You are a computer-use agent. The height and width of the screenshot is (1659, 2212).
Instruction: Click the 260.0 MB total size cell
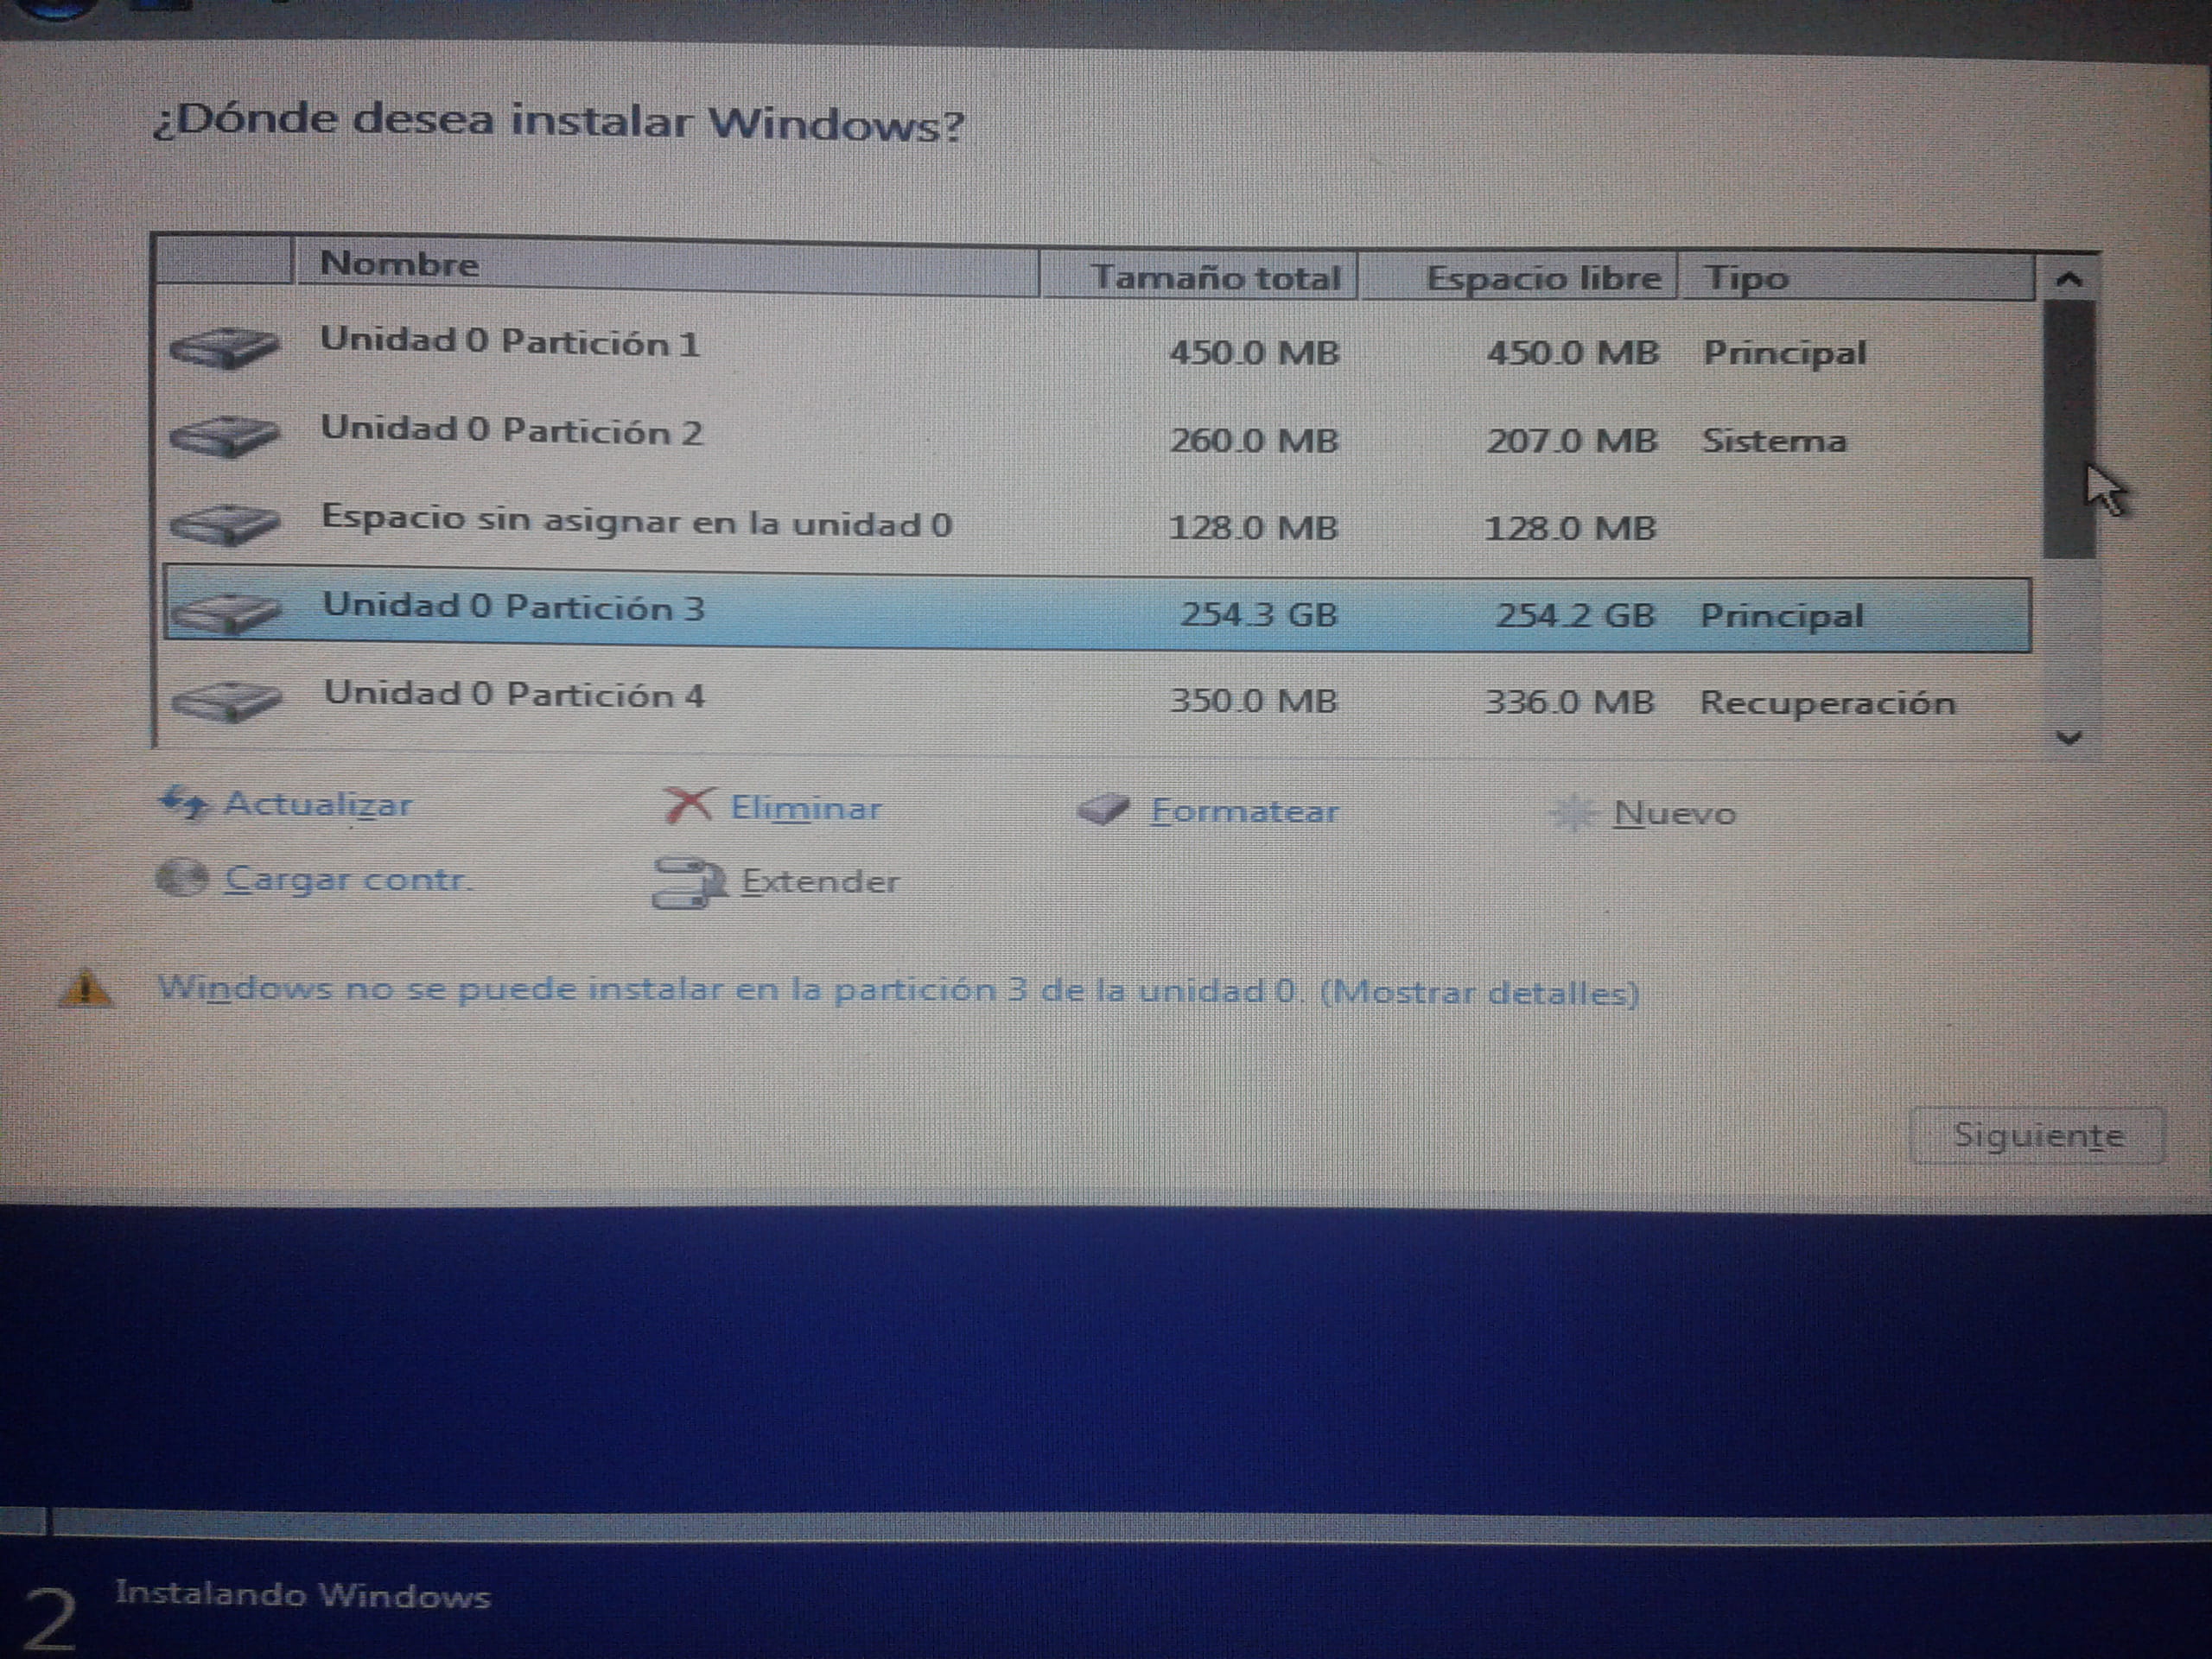click(1254, 440)
